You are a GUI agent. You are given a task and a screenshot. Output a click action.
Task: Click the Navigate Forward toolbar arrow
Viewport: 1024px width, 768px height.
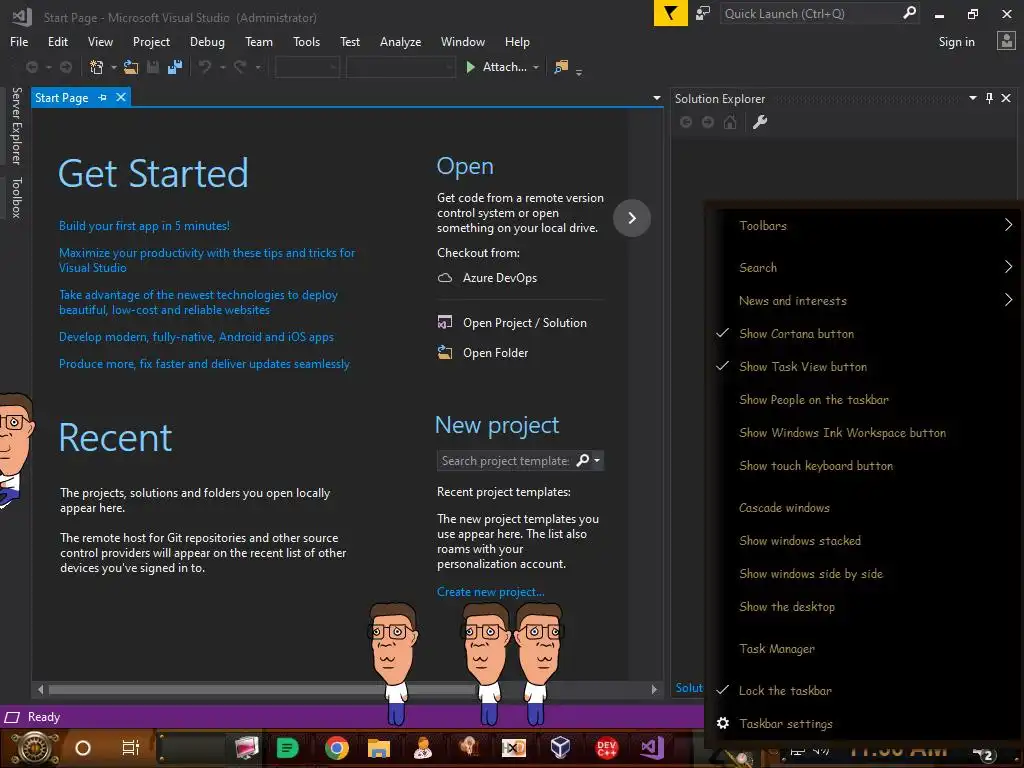click(66, 67)
